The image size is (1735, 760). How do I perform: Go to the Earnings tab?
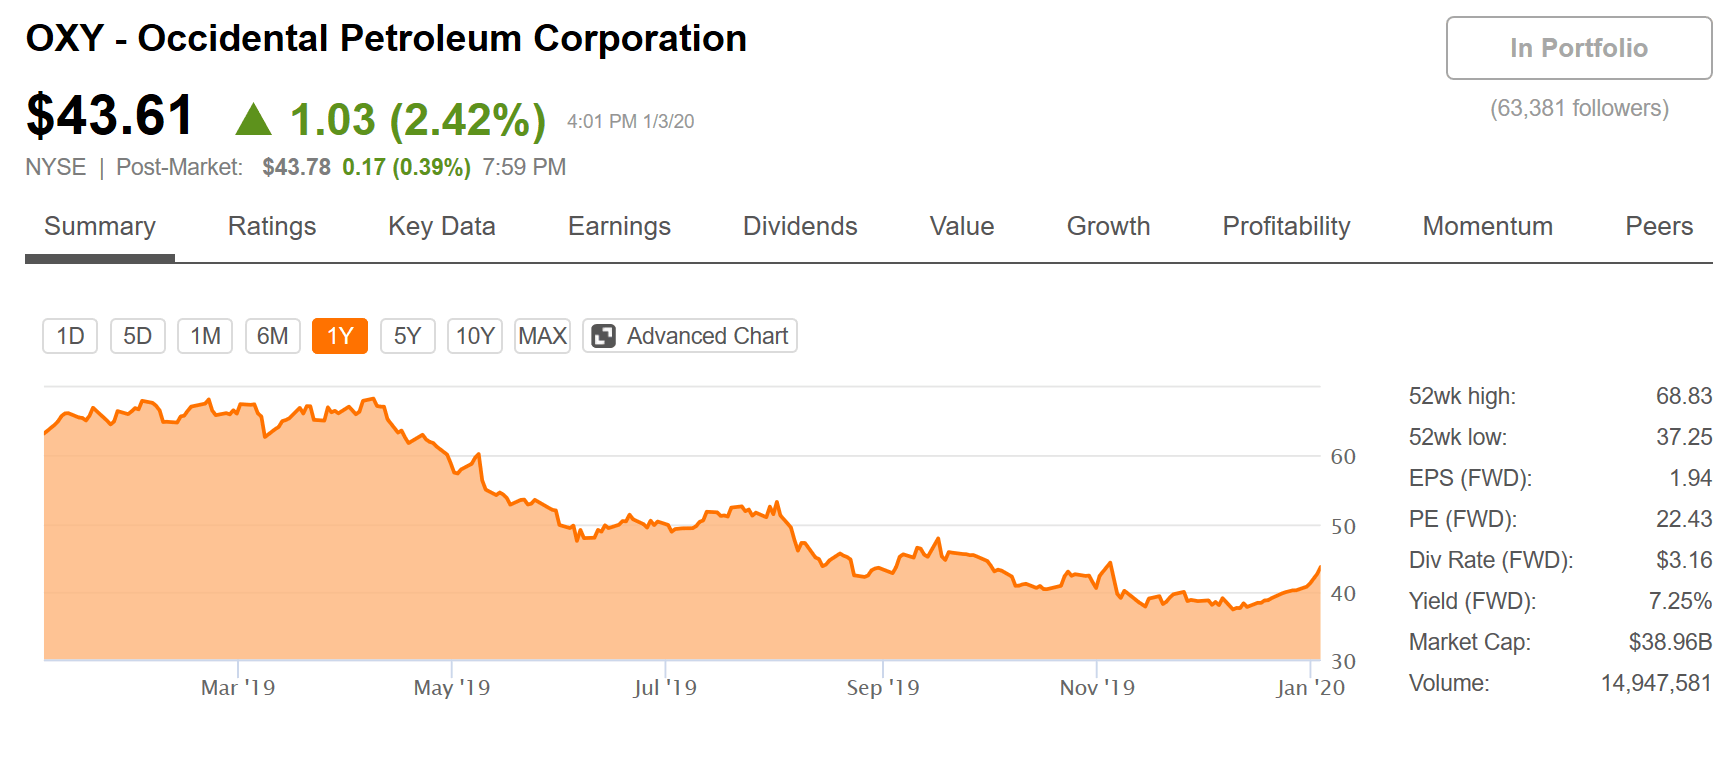(x=619, y=227)
